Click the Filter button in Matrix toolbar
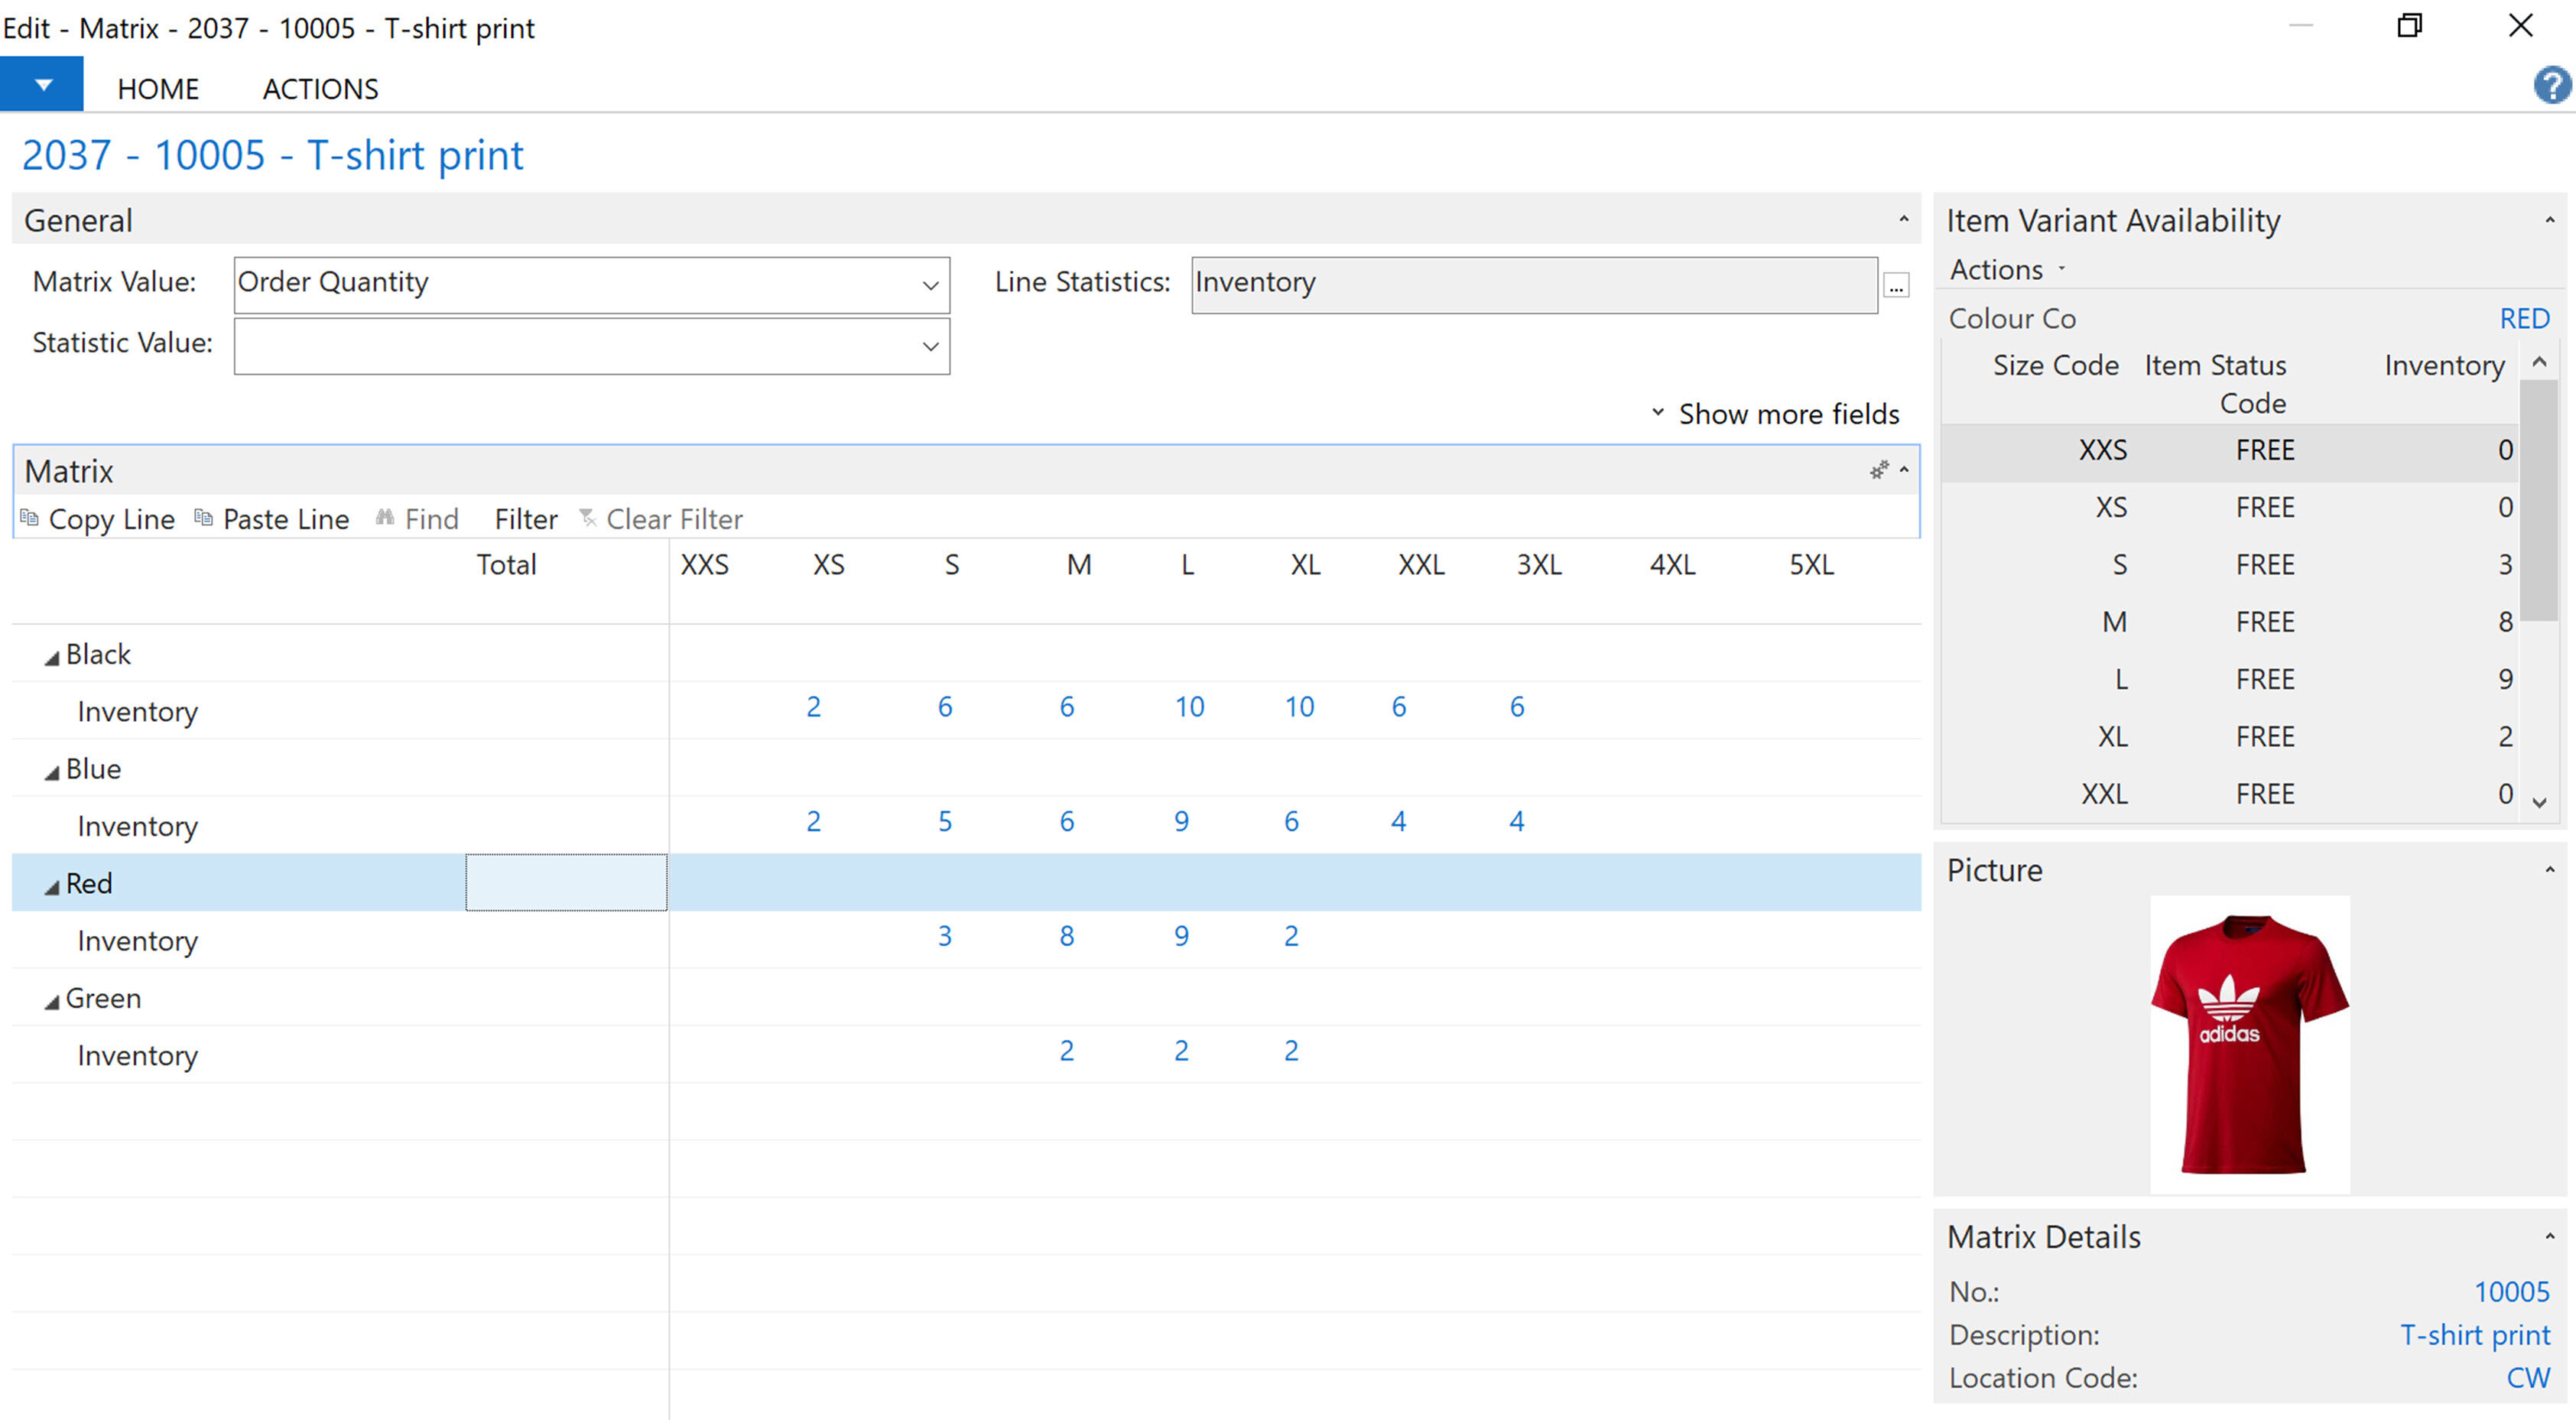Image resolution: width=2576 pixels, height=1420 pixels. point(526,519)
